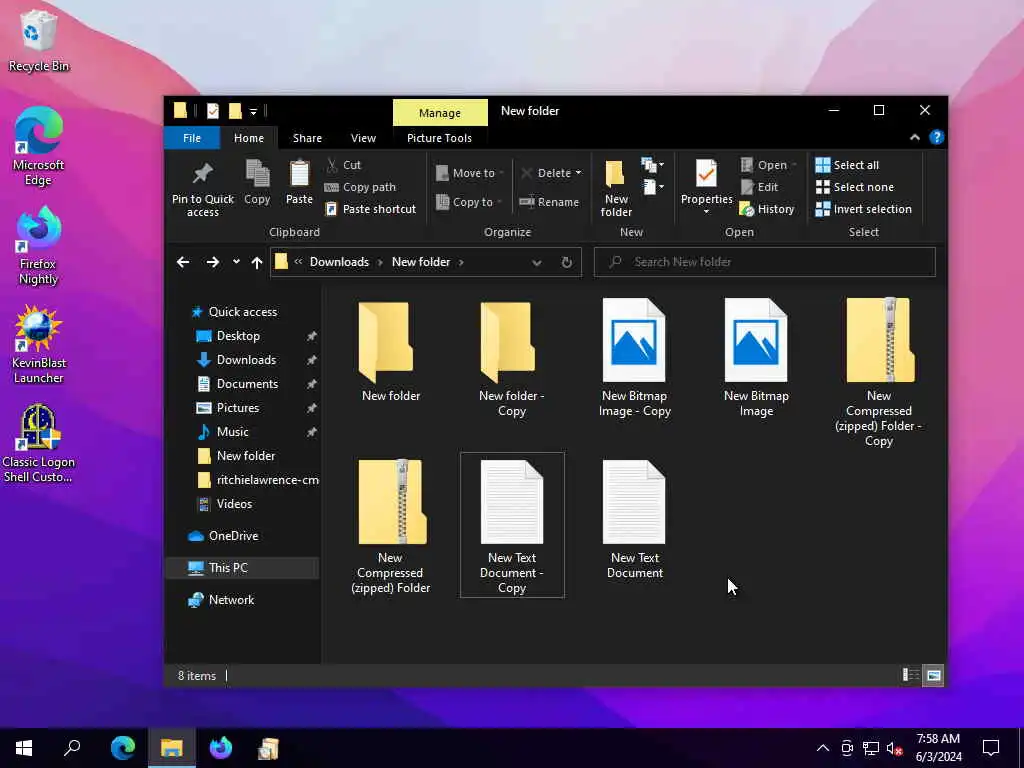Select Documents in navigation pane

247,384
